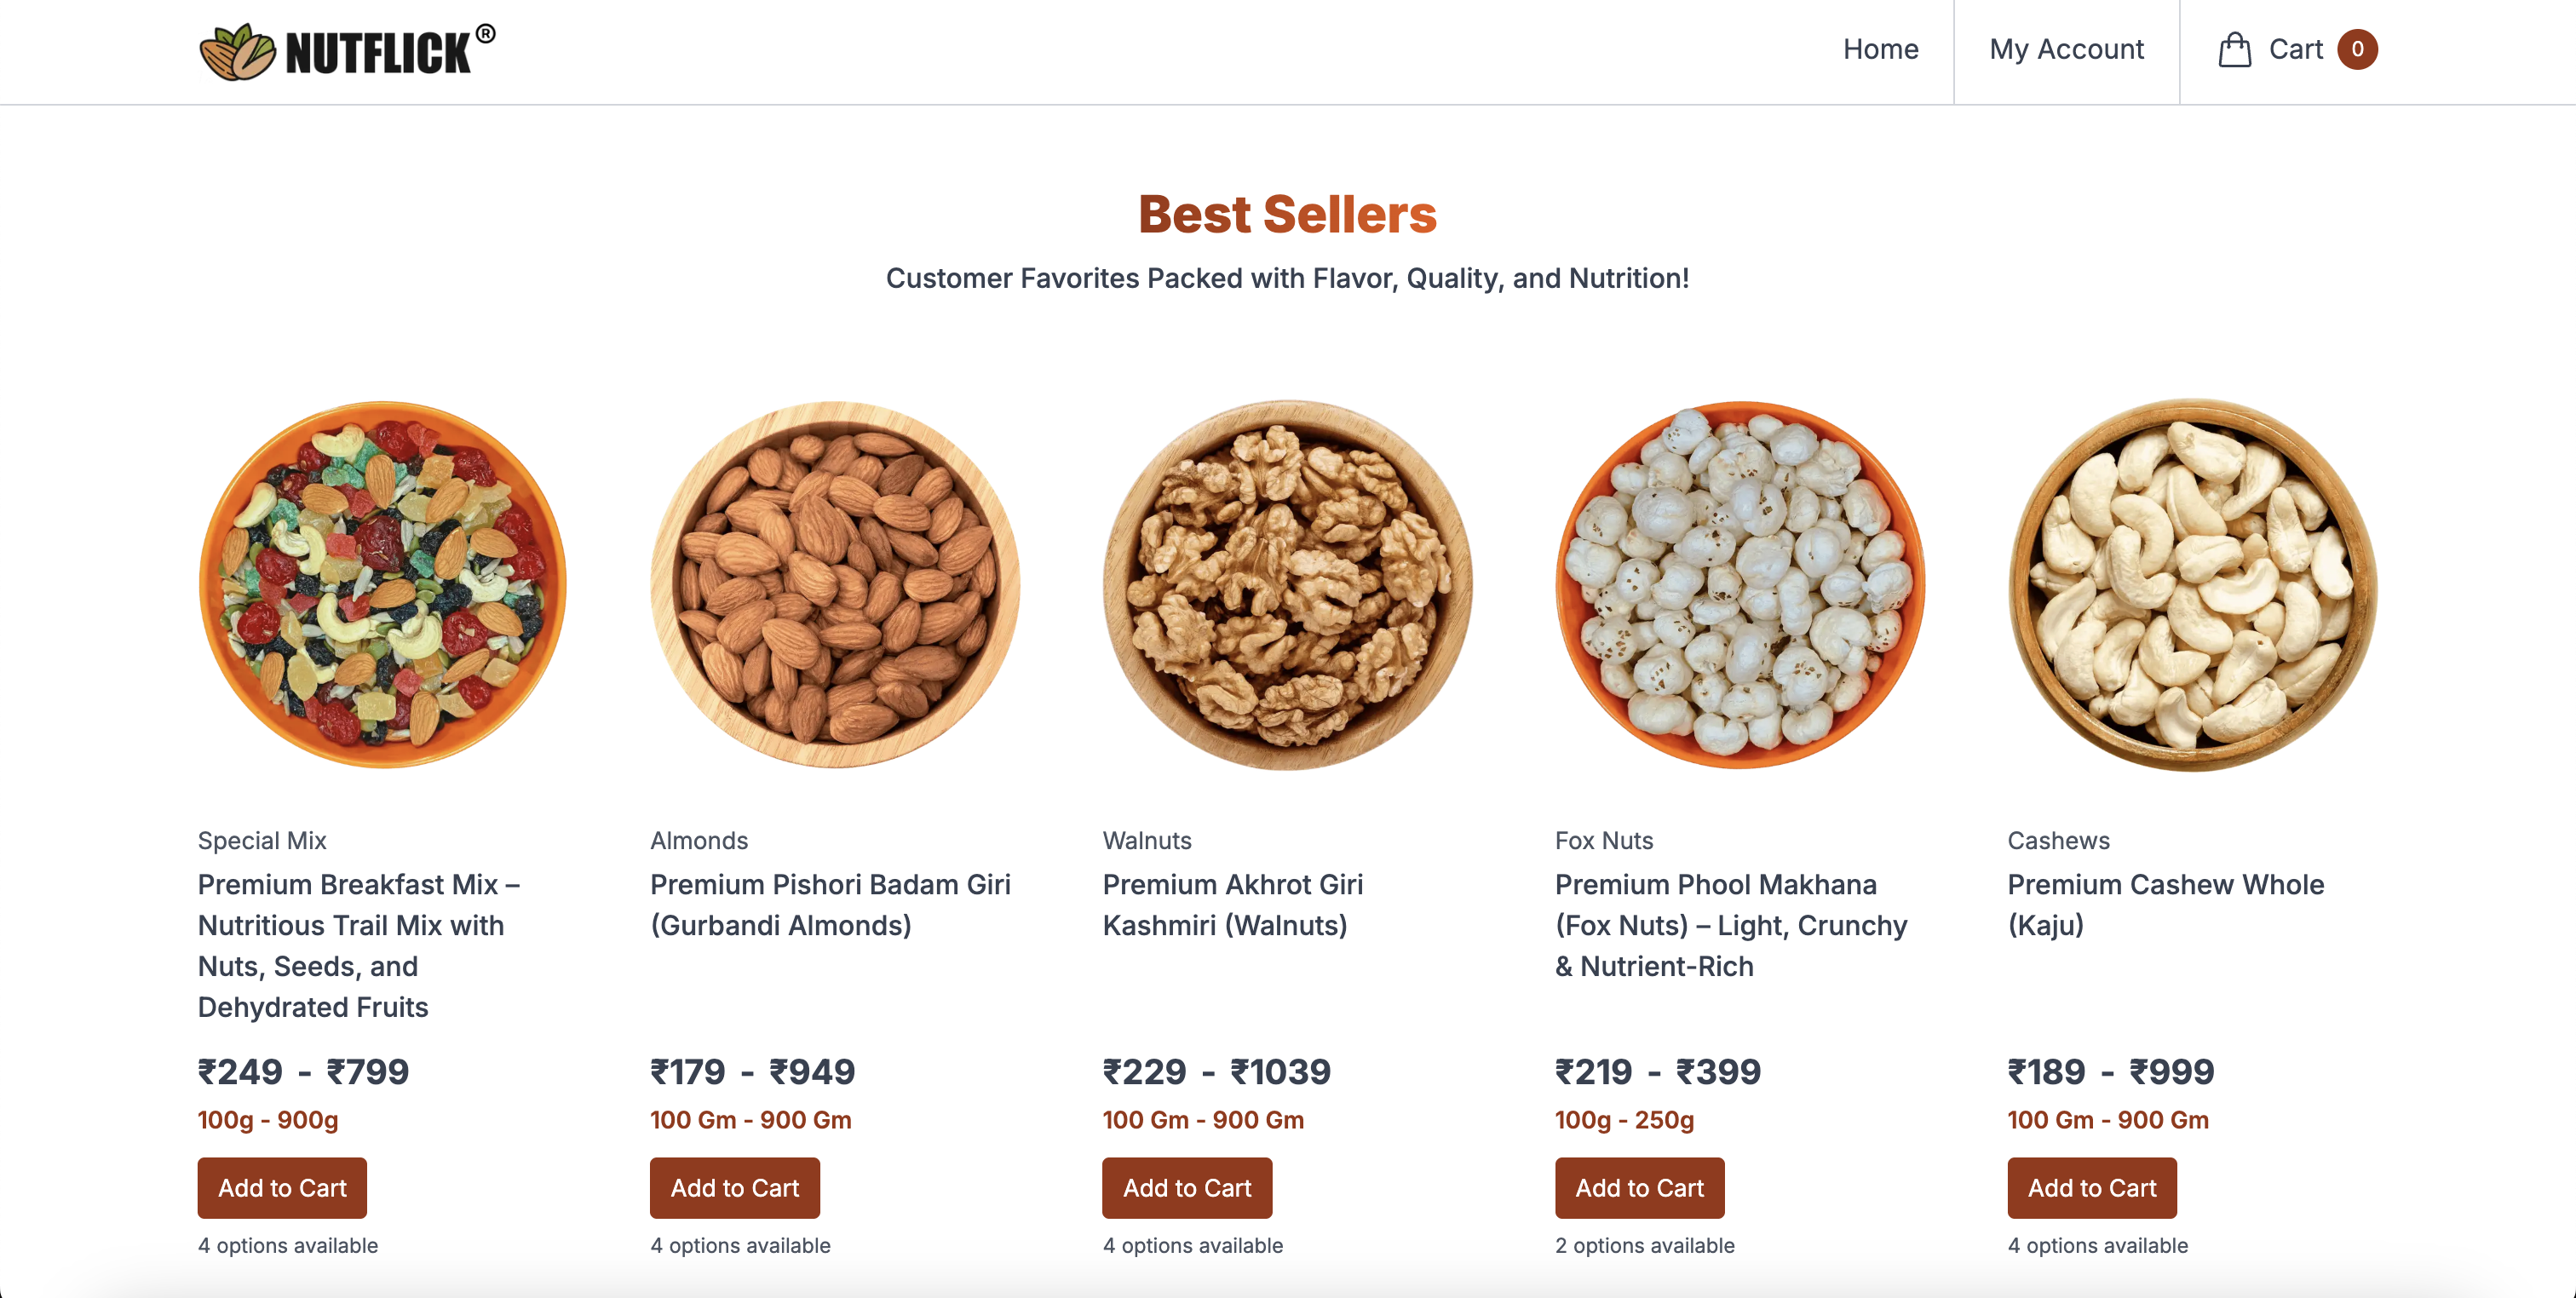This screenshot has height=1298, width=2576.
Task: Add Premium Breakfast Mix to cart
Action: pos(282,1187)
